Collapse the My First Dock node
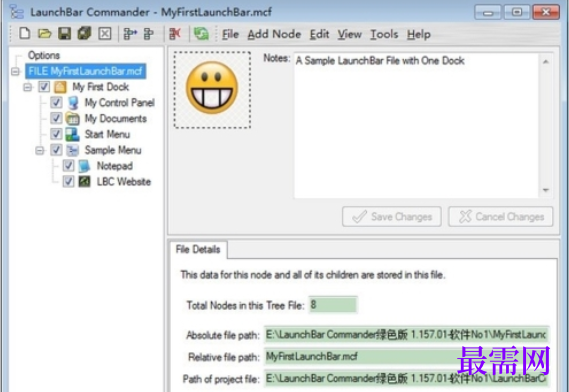This screenshot has height=392, width=569. 28,87
